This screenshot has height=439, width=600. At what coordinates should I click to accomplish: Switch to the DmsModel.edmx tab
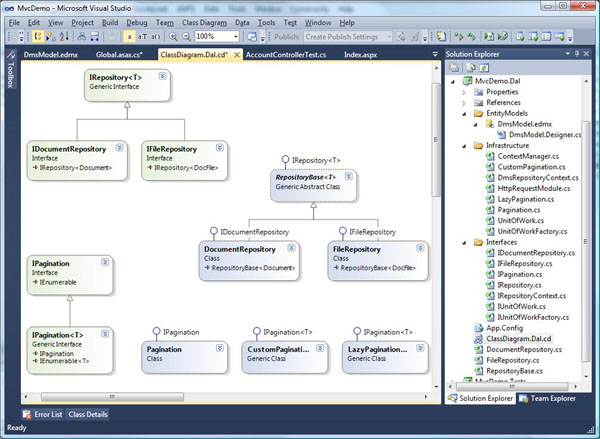click(x=51, y=55)
